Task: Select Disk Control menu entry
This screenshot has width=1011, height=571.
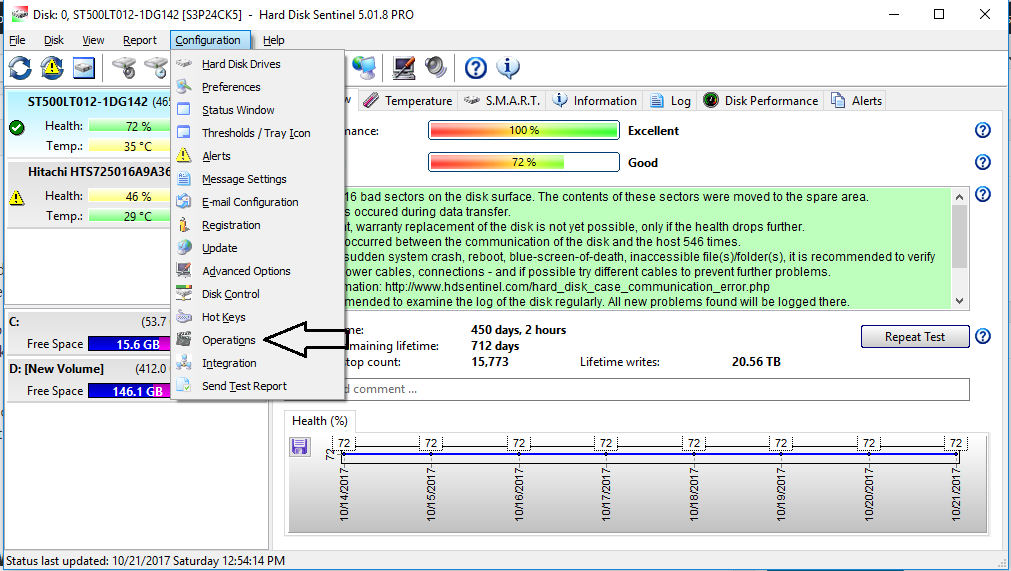Action: (258, 294)
